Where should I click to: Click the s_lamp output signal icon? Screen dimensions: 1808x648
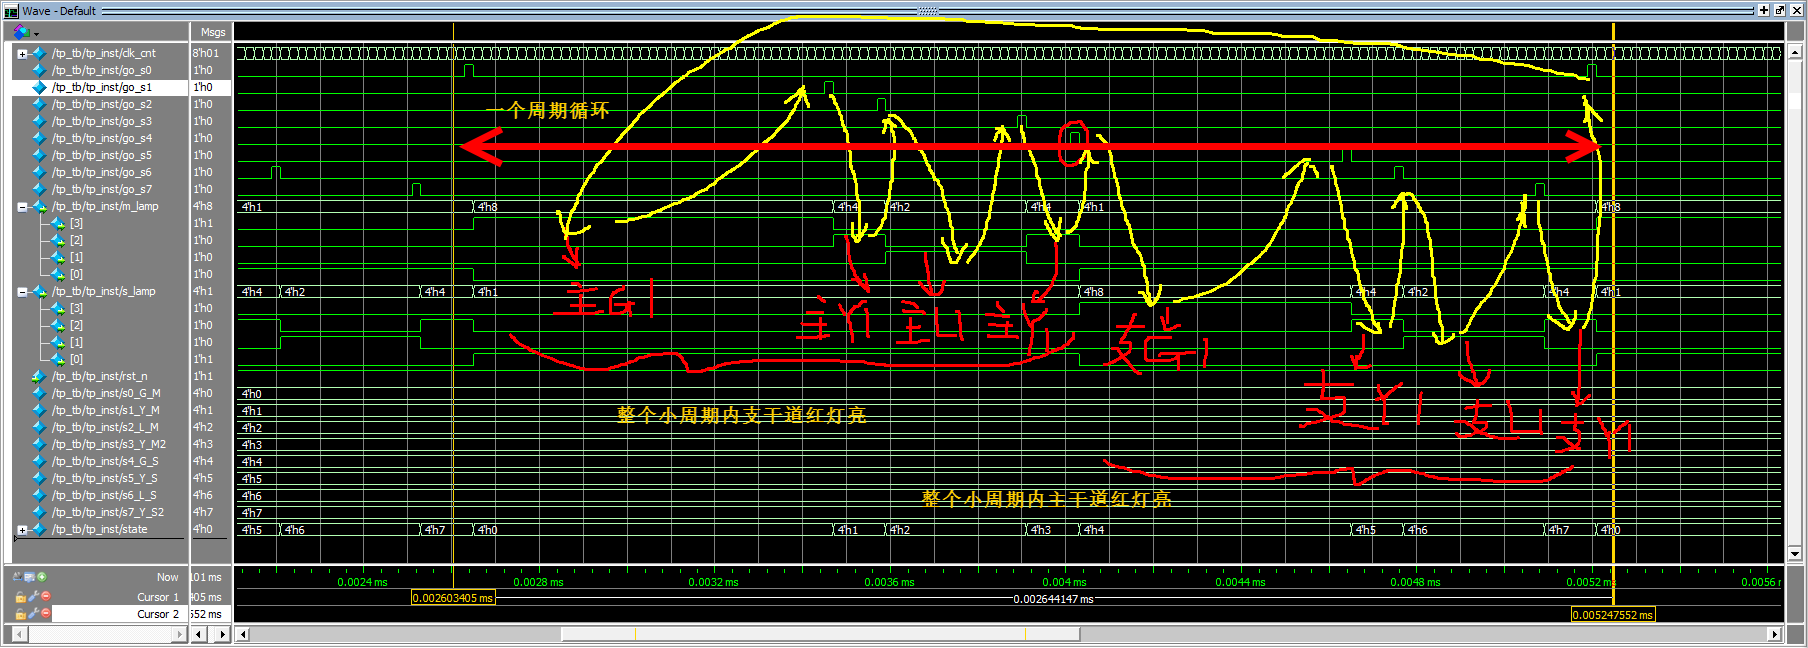39,292
